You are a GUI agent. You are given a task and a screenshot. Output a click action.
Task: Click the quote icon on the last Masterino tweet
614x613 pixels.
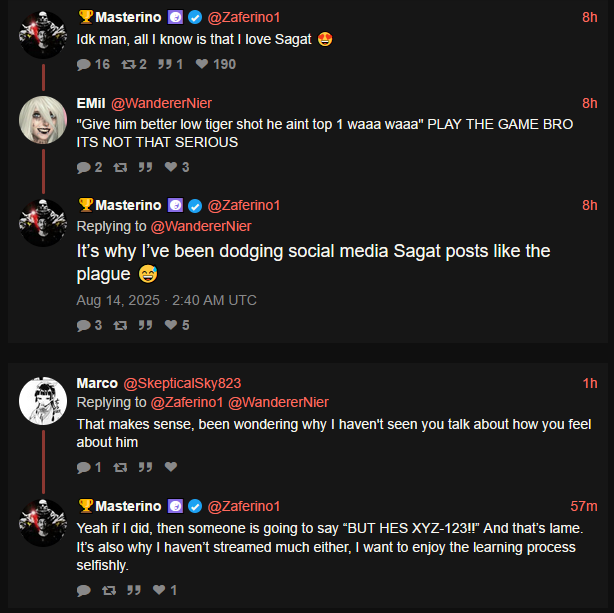click(x=133, y=590)
